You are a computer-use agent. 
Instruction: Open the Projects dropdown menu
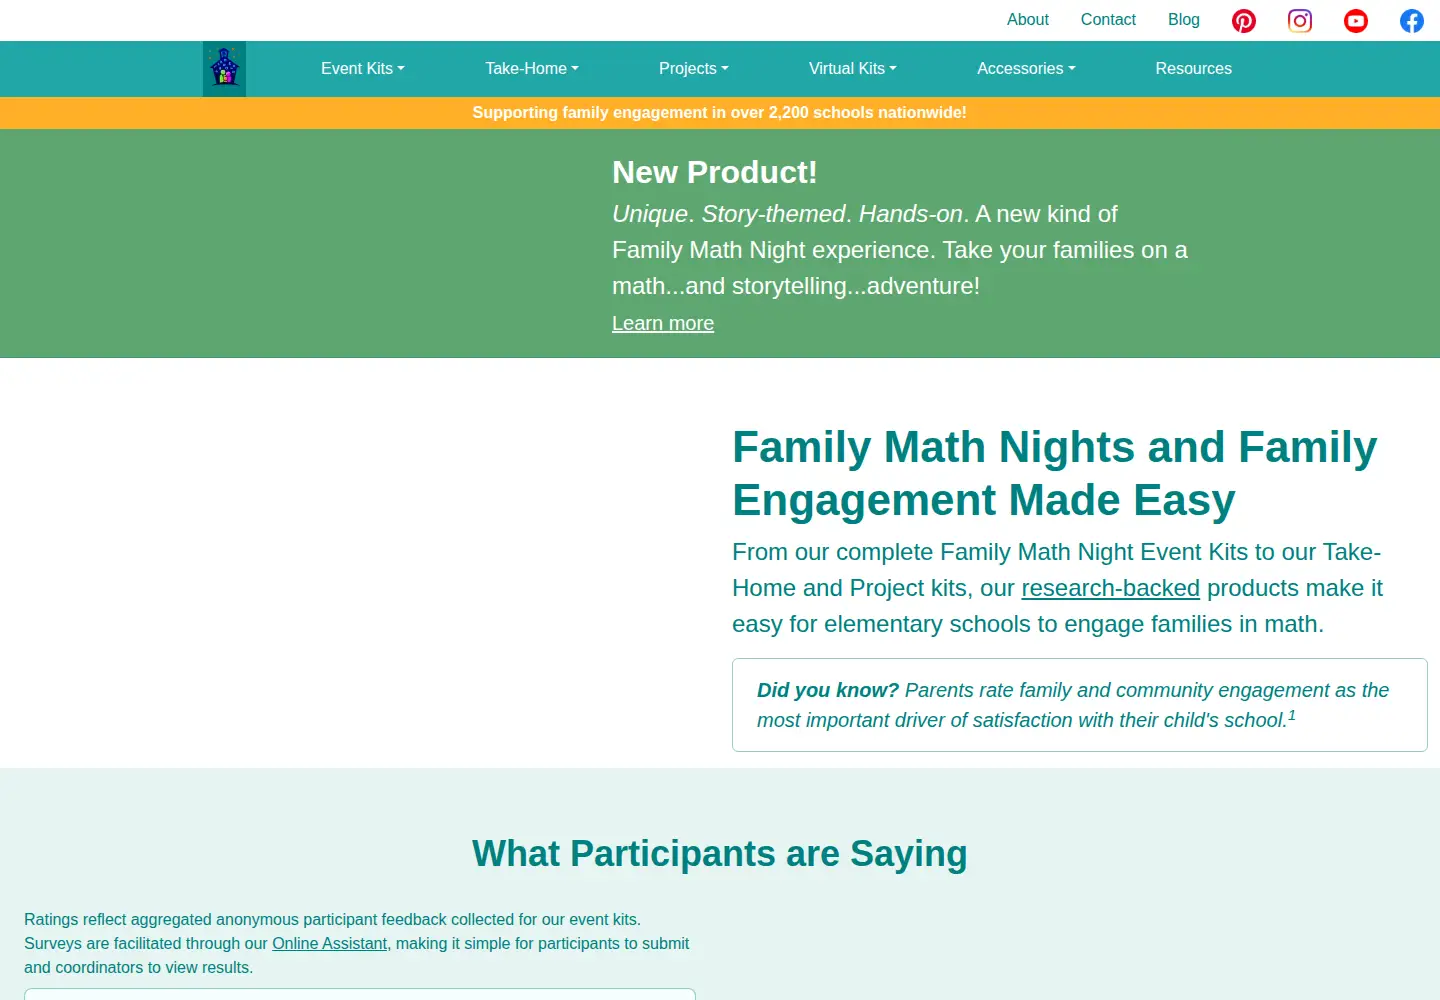(694, 69)
